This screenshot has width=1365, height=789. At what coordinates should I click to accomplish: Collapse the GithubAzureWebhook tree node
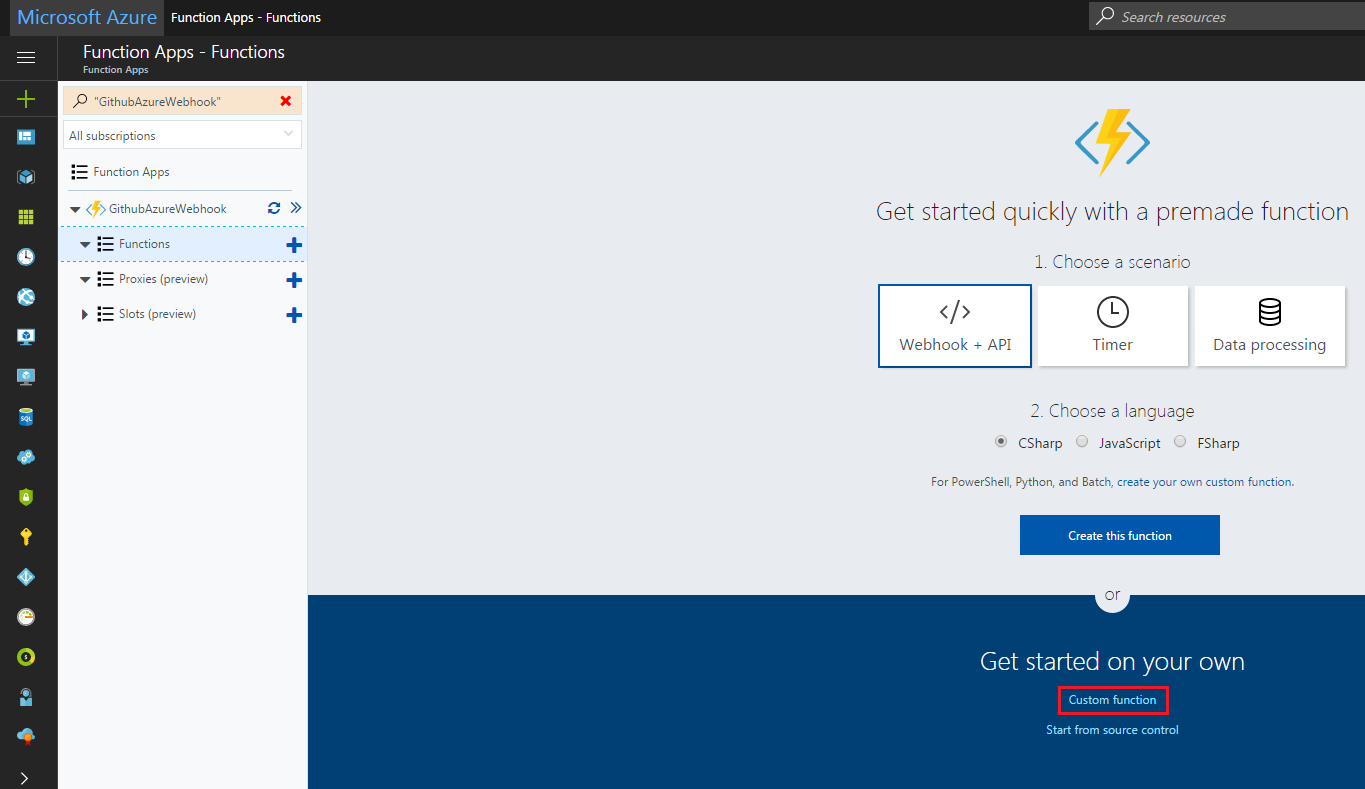coord(75,210)
